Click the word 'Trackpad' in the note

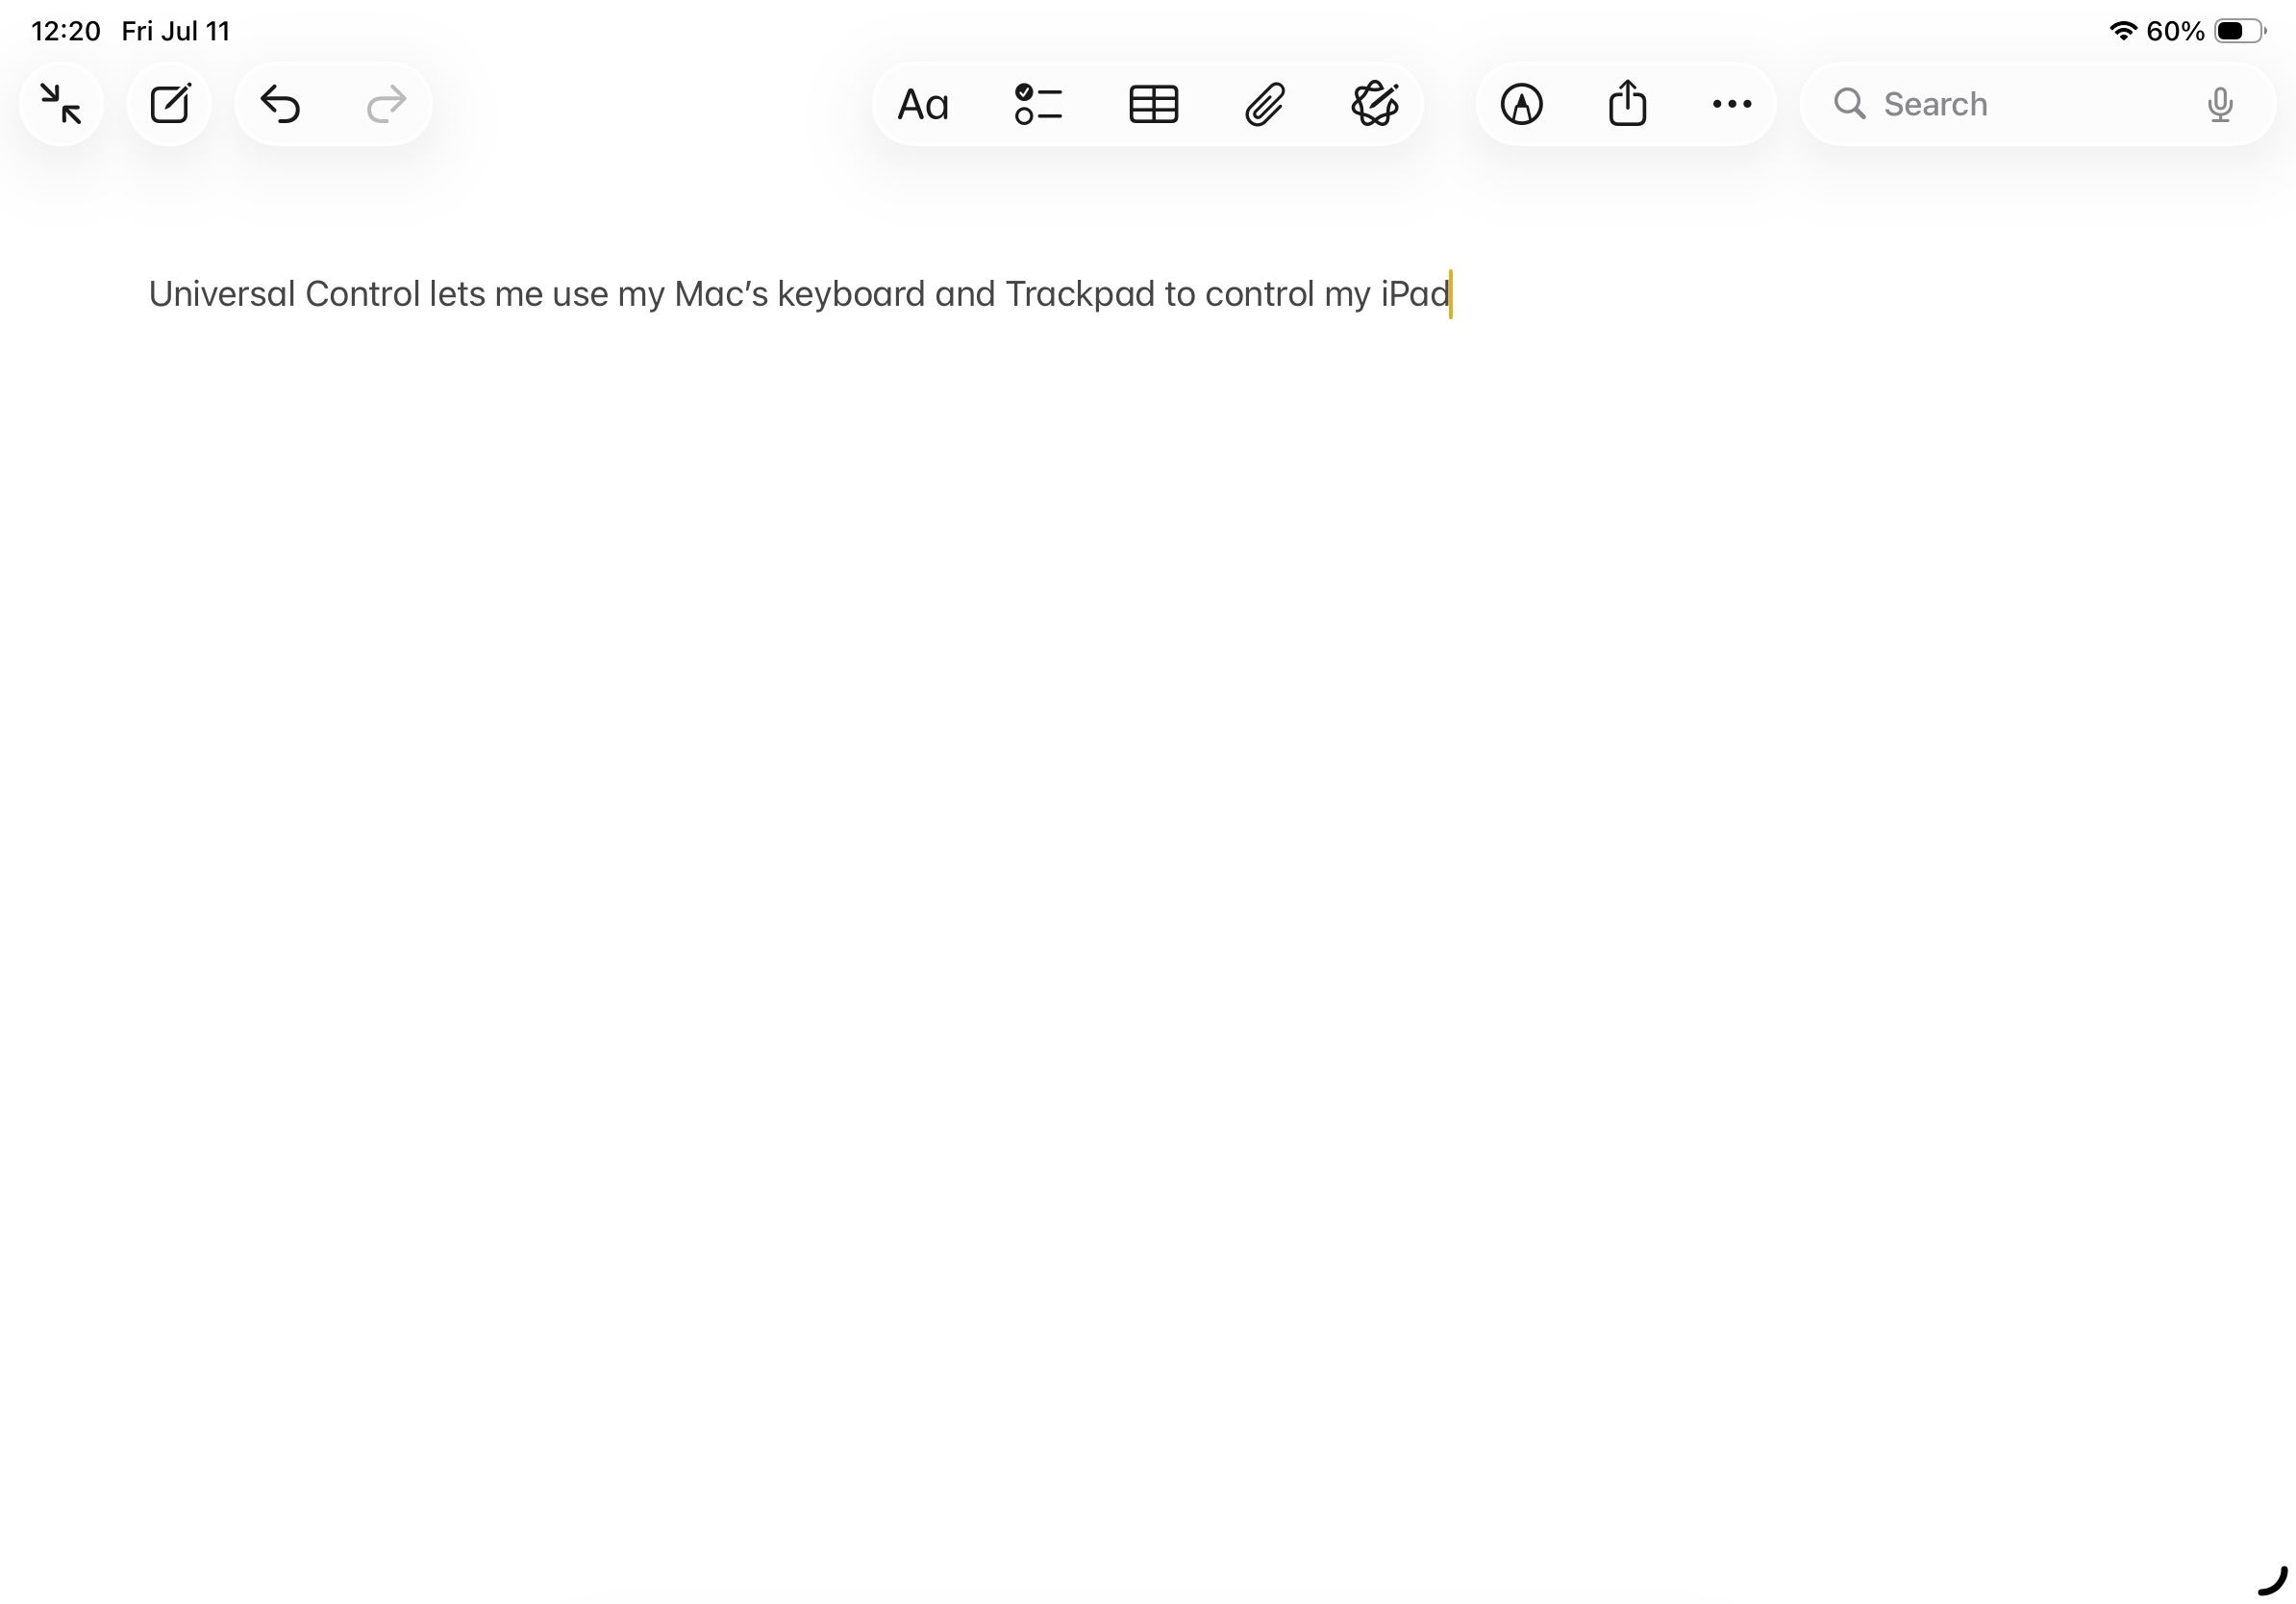point(1080,294)
